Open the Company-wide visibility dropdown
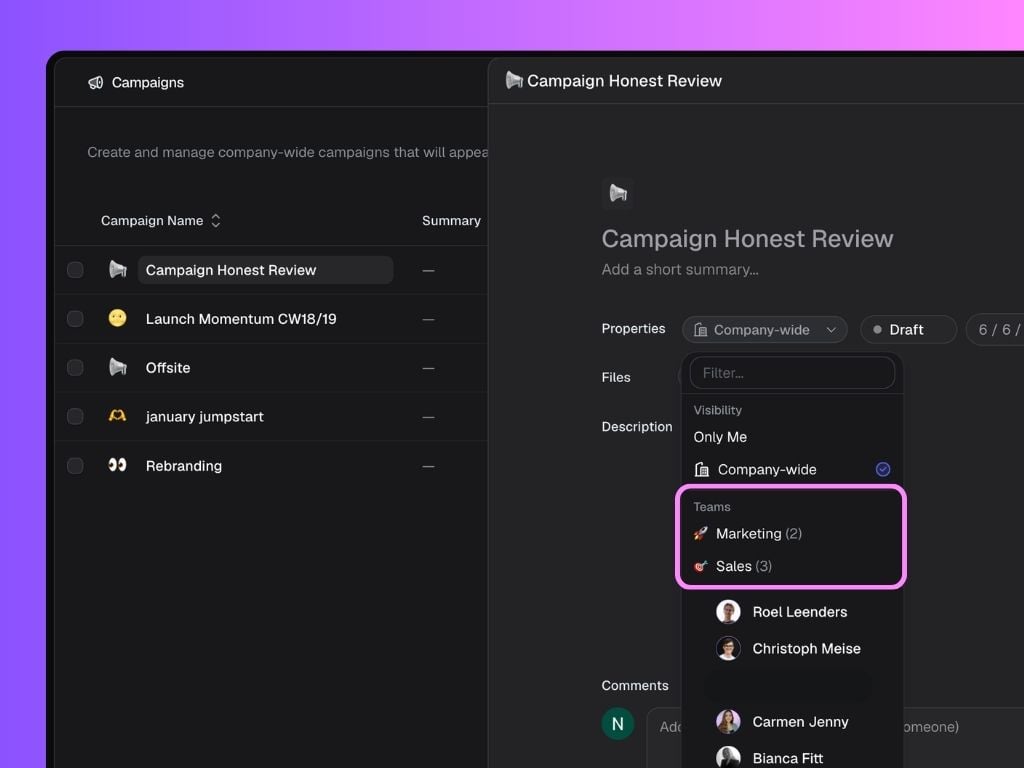Screen dimensions: 1024x768 tap(765, 330)
